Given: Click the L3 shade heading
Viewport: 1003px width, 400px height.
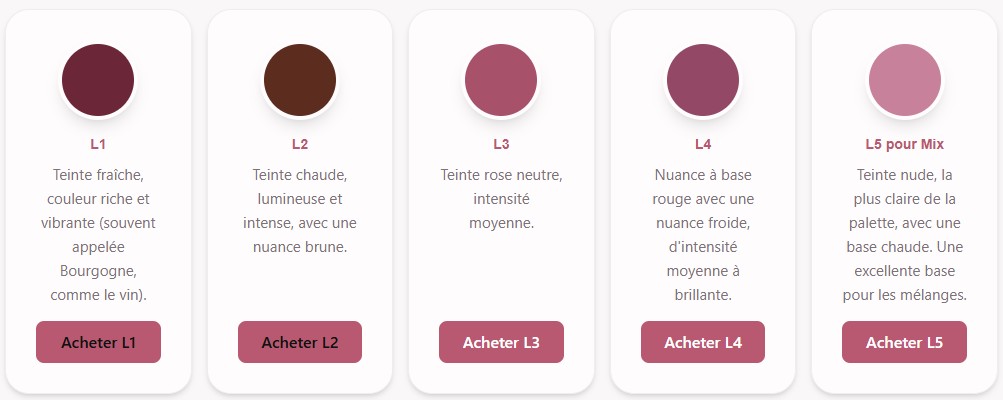Looking at the screenshot, I should [501, 144].
